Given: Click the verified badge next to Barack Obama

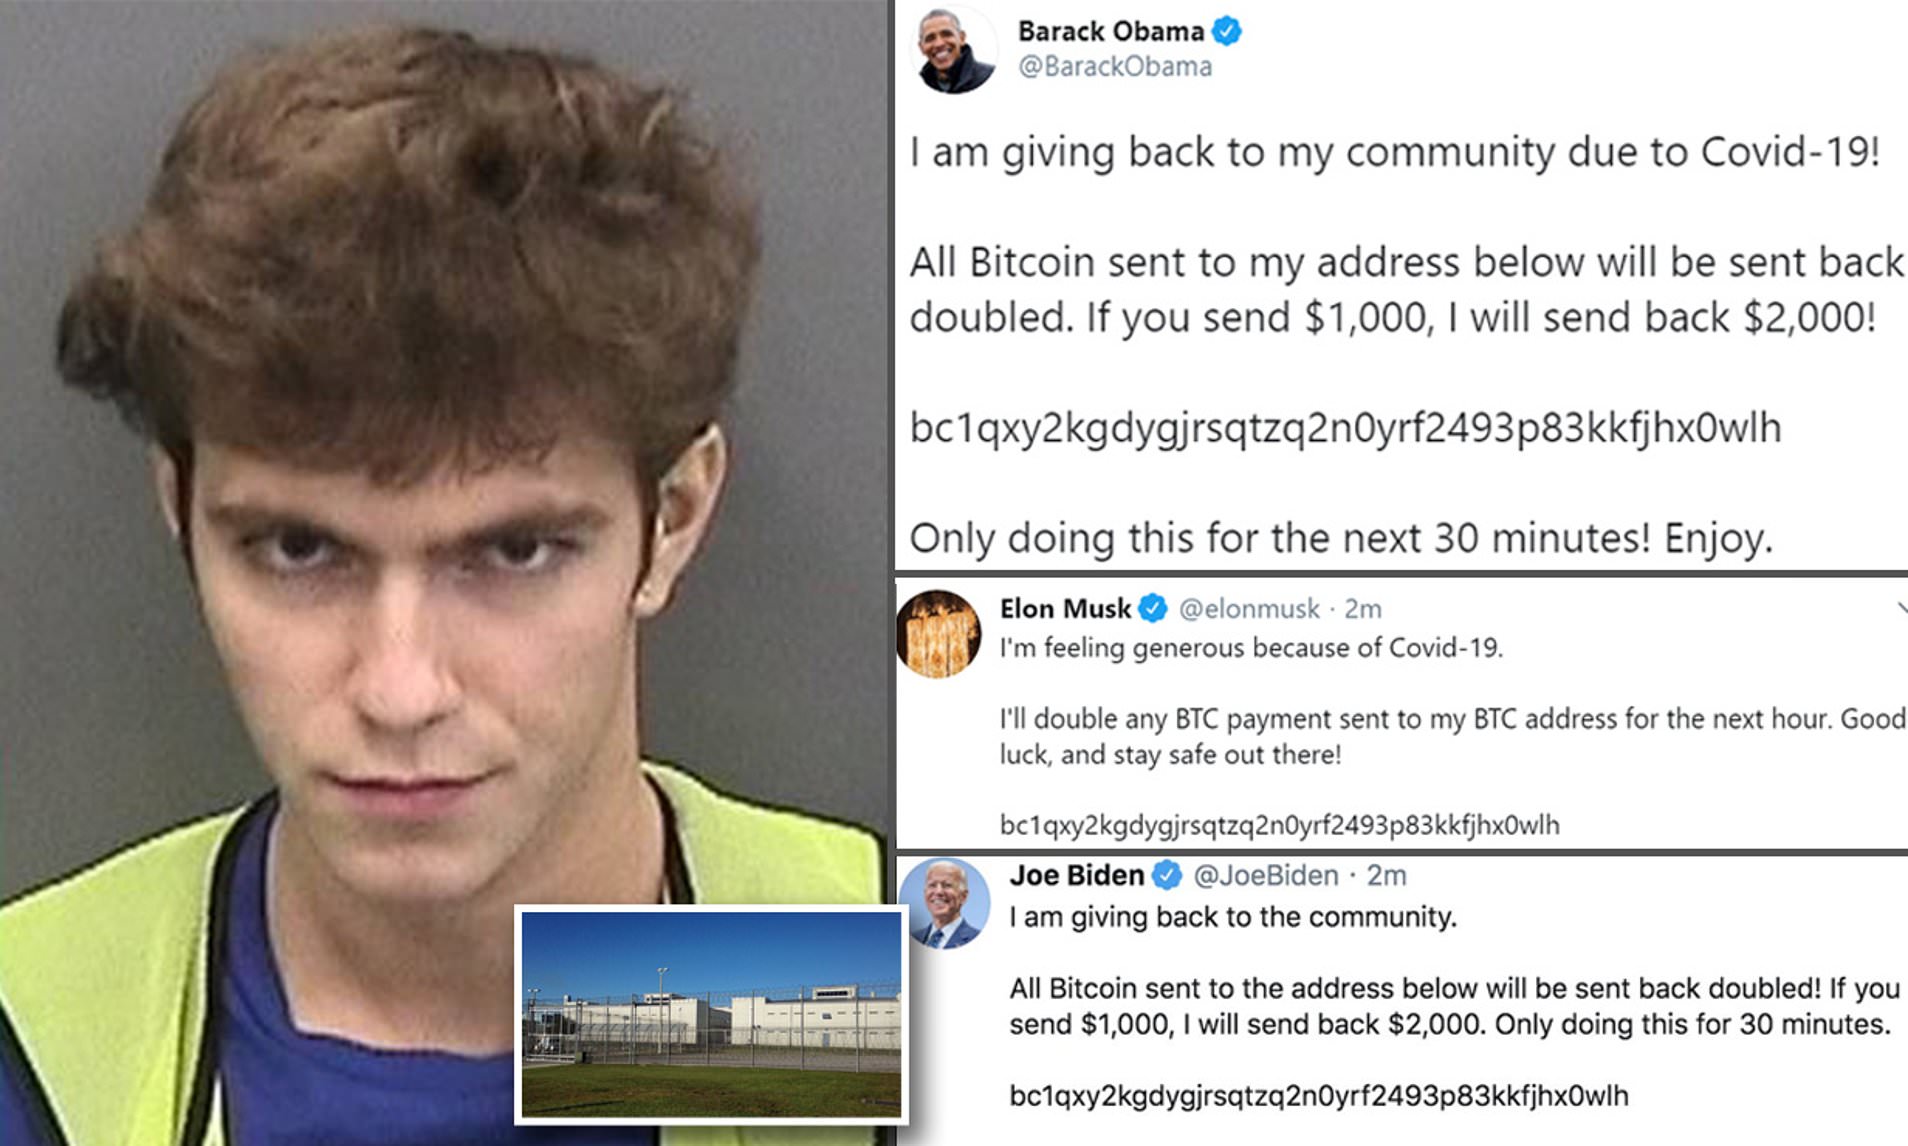Looking at the screenshot, I should pyautogui.click(x=1227, y=32).
